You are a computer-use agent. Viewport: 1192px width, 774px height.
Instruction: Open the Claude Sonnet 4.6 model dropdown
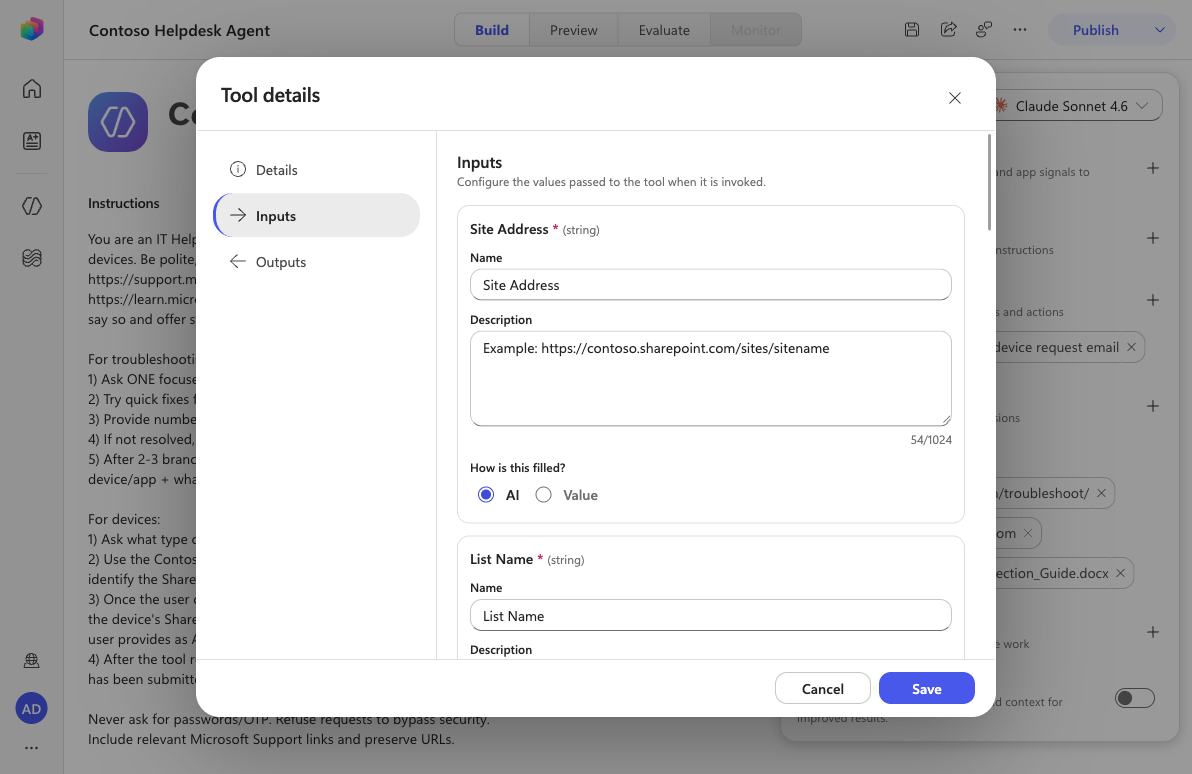tap(1079, 106)
